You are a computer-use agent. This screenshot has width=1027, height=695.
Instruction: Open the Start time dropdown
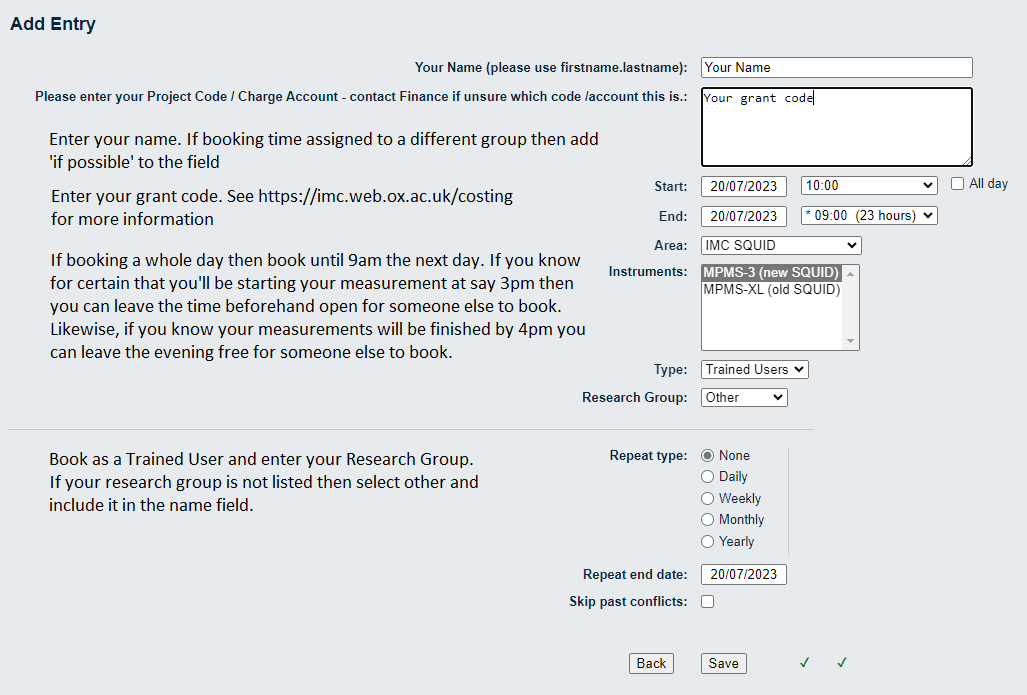(x=869, y=185)
